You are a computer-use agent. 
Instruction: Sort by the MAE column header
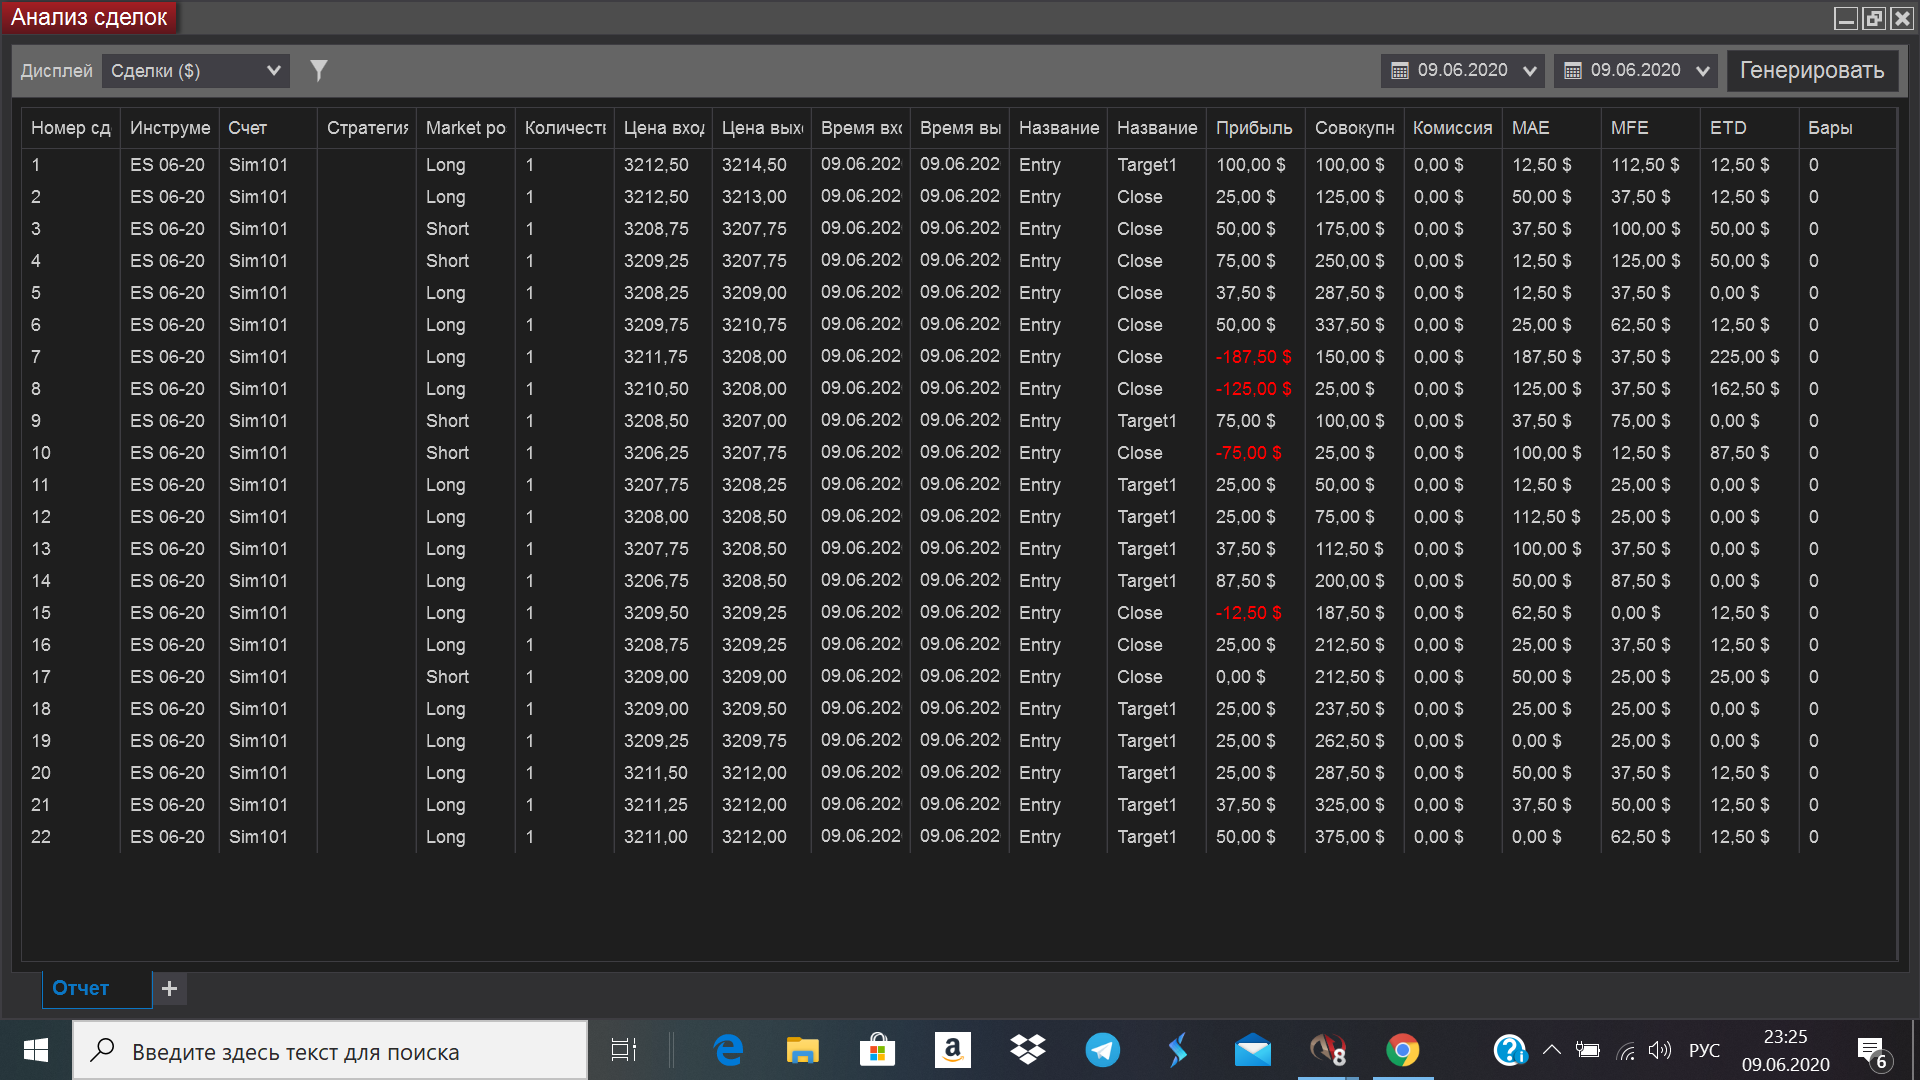pos(1531,128)
